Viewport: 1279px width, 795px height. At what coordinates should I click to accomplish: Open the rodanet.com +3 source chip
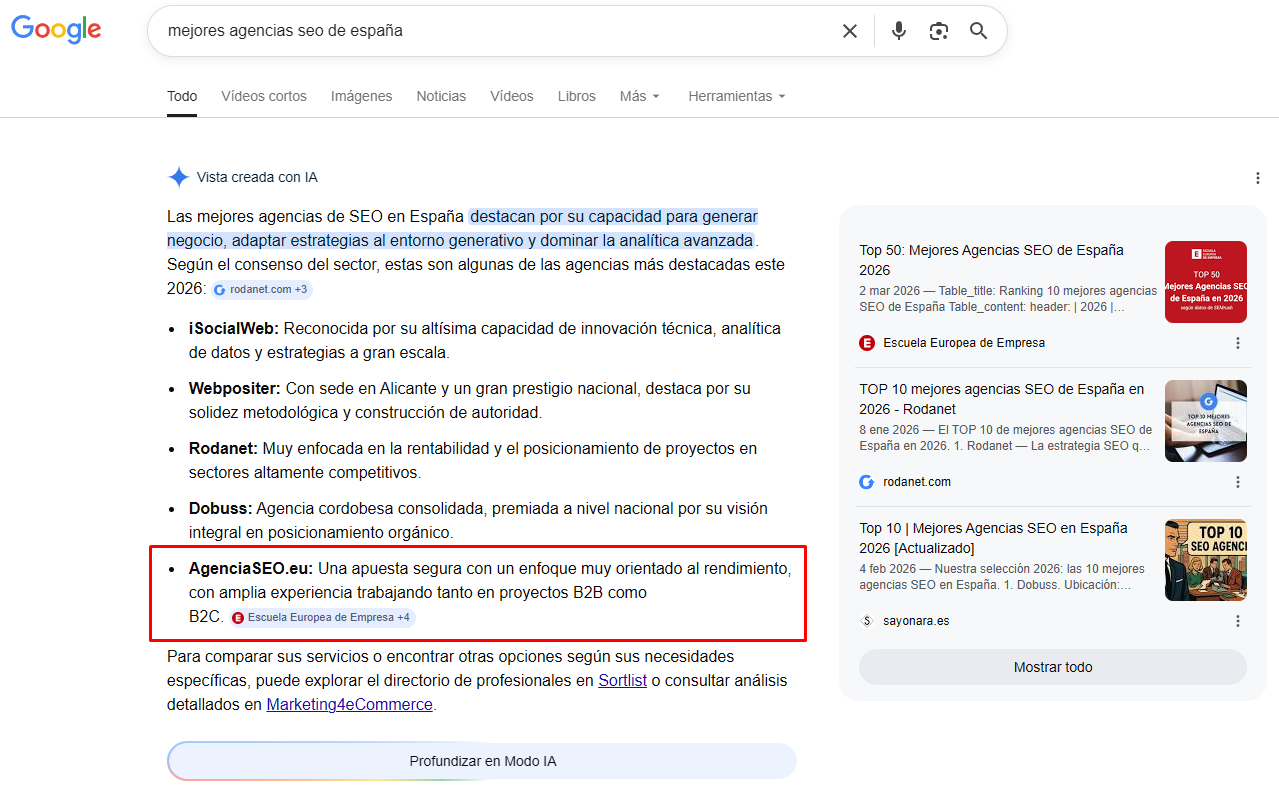tap(262, 289)
